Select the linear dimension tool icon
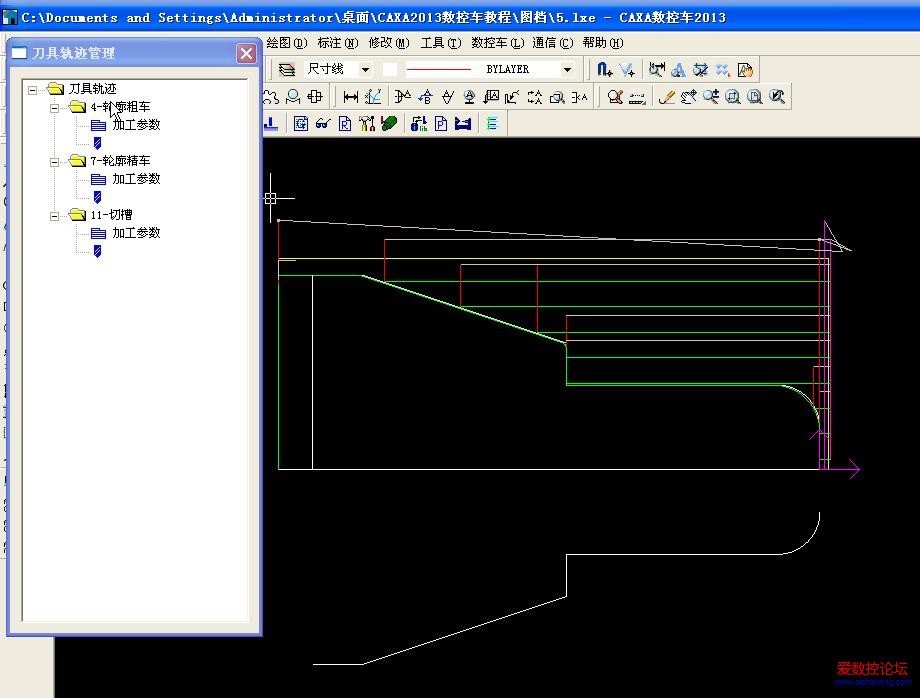Viewport: 920px width, 698px height. click(x=350, y=97)
